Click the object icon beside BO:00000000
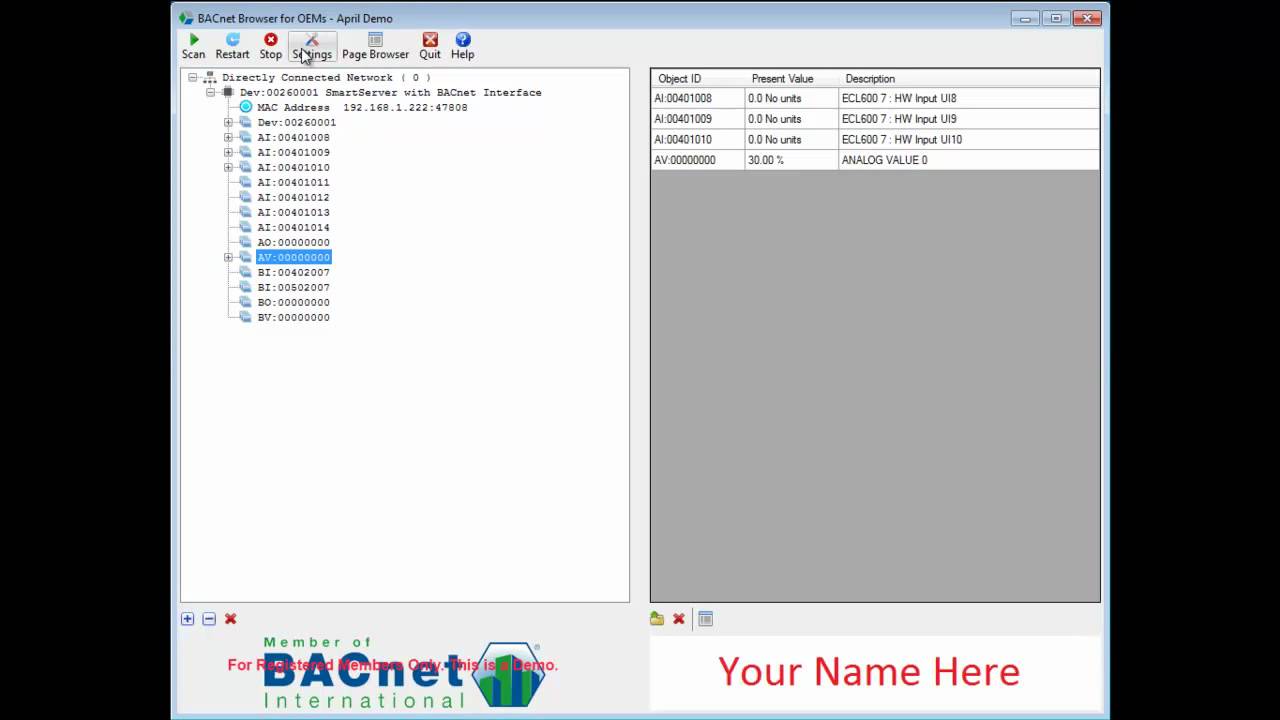This screenshot has width=1280, height=720. pyautogui.click(x=246, y=302)
